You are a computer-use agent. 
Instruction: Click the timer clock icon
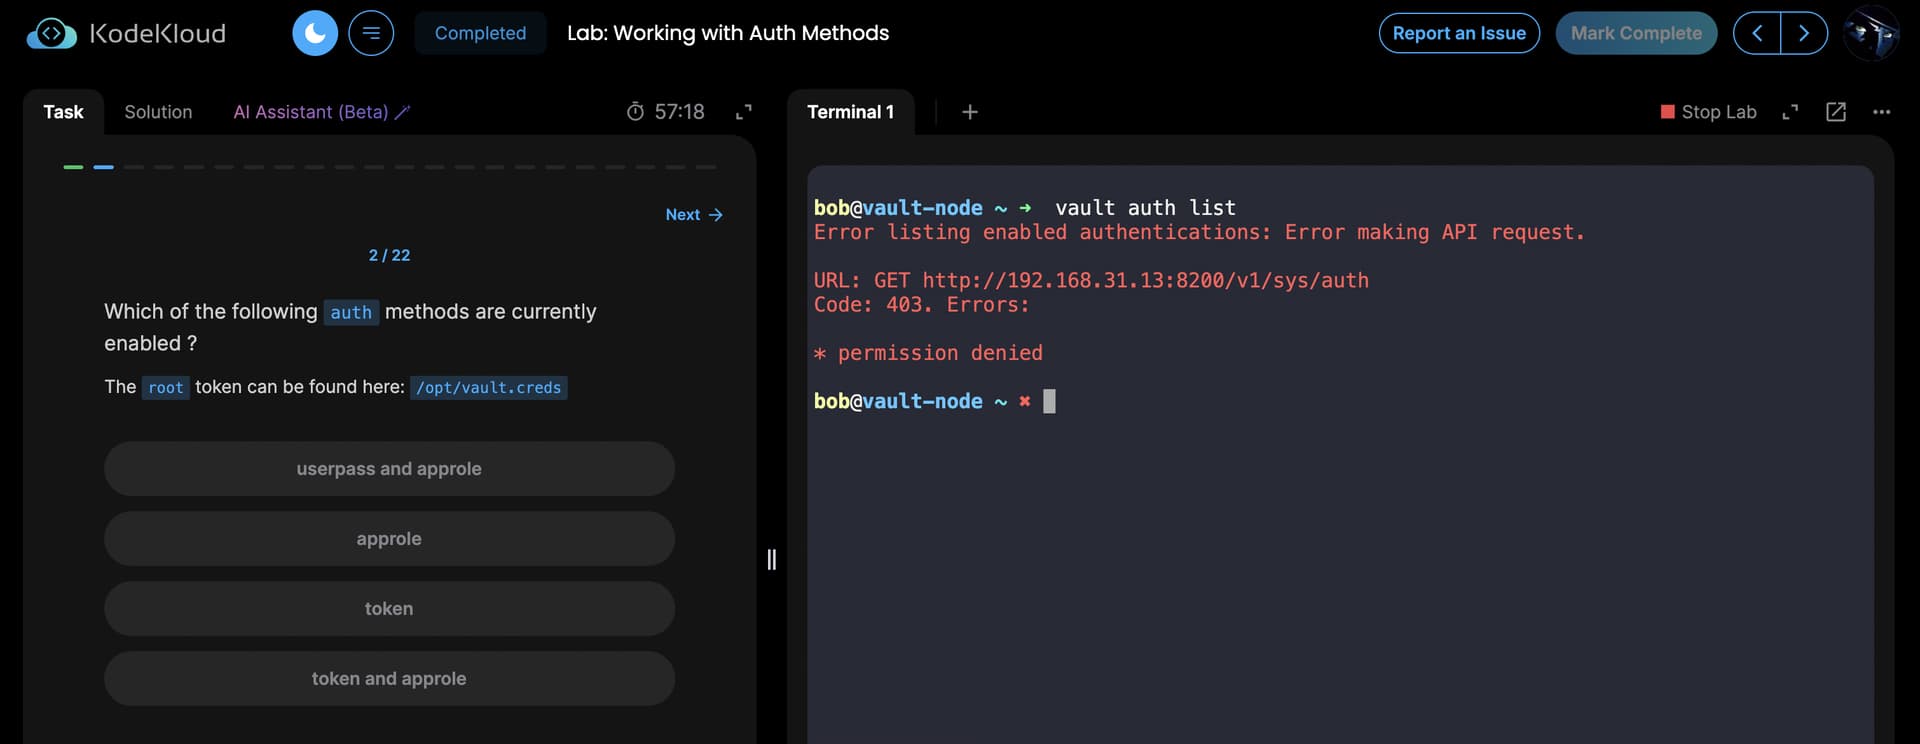click(x=635, y=111)
